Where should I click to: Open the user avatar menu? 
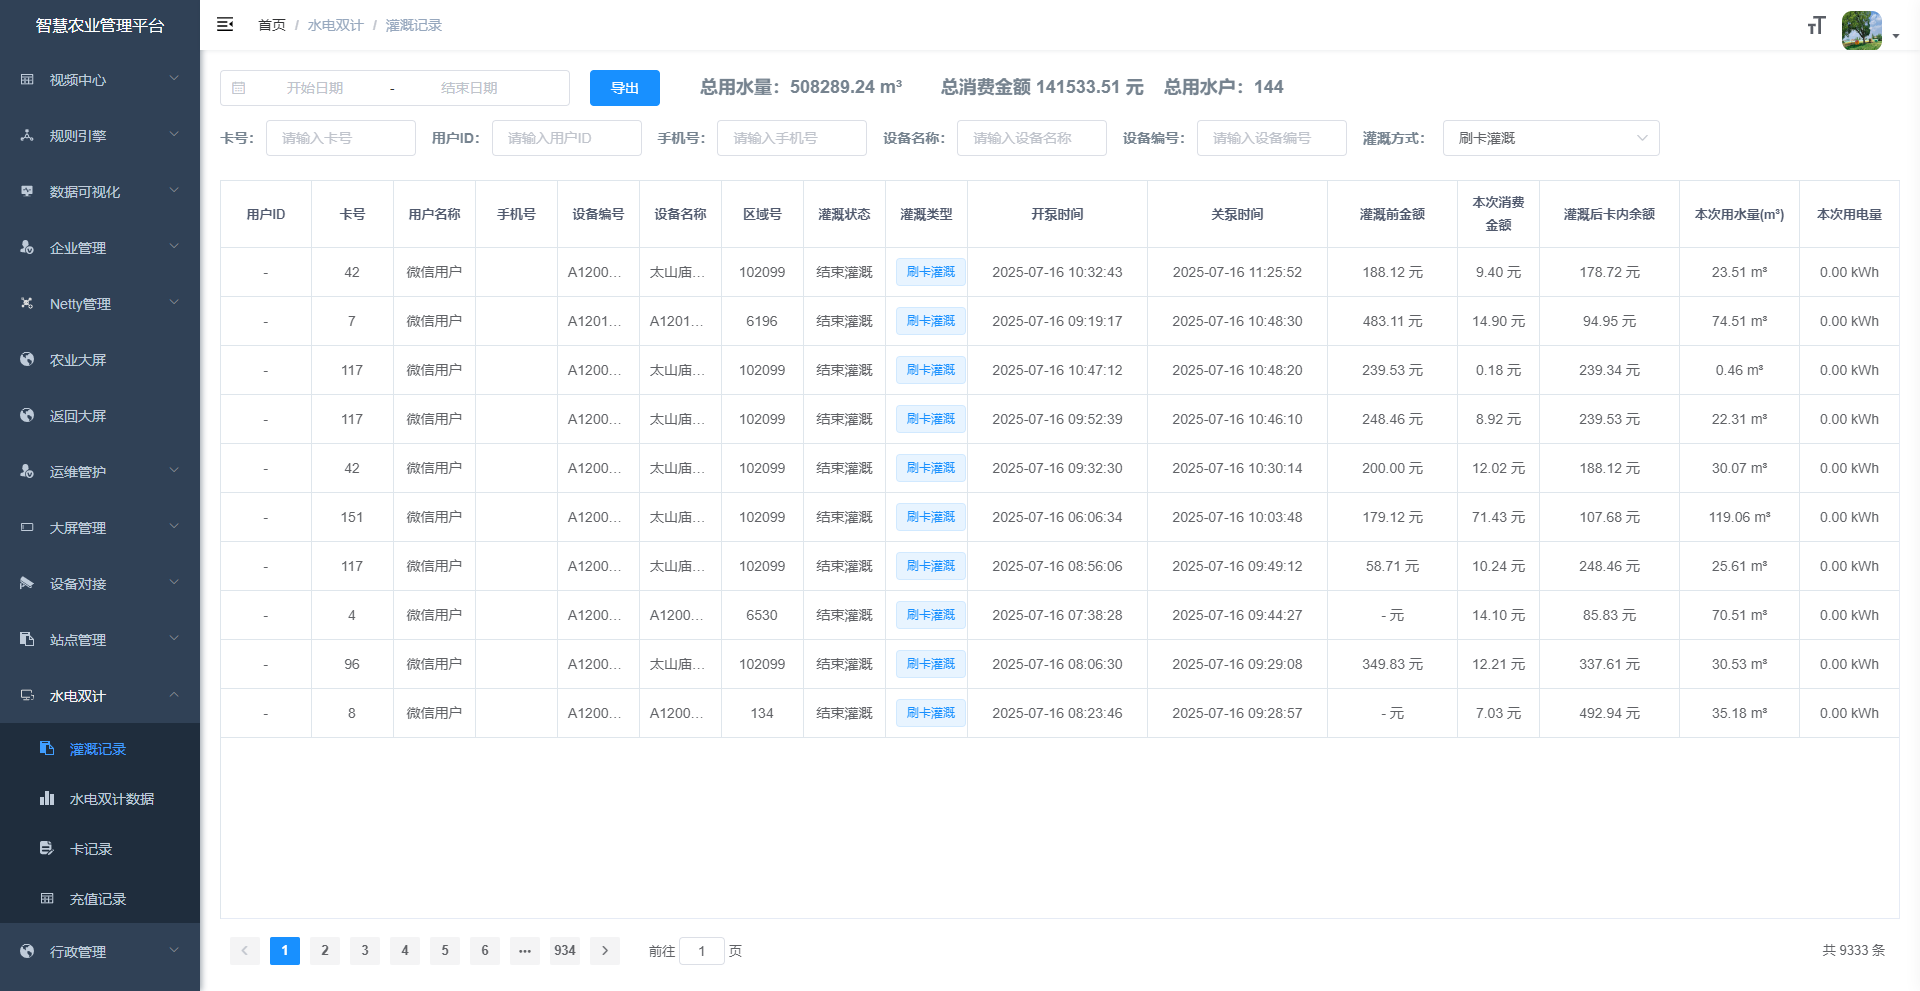tap(1862, 31)
